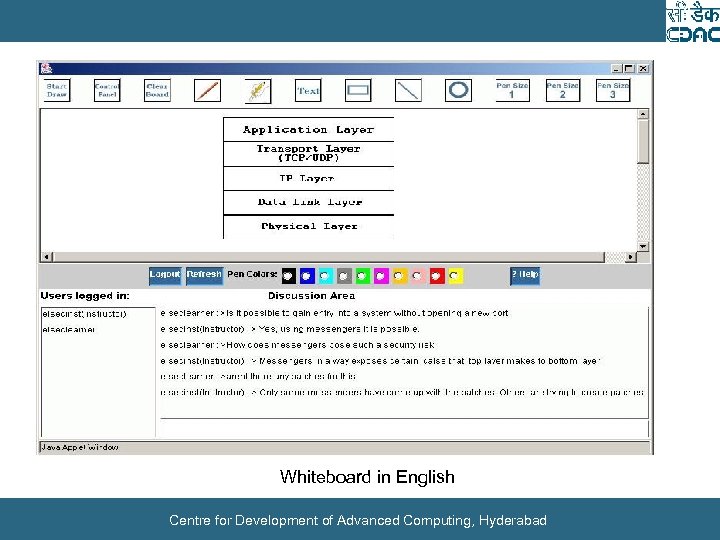Maximize the whiteboard applet window
This screenshot has width=720, height=540.
pos(629,68)
